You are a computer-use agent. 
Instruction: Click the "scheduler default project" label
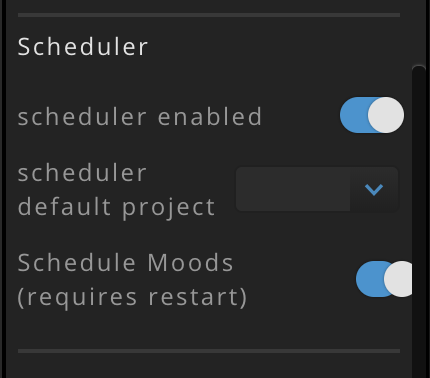pyautogui.click(x=116, y=190)
